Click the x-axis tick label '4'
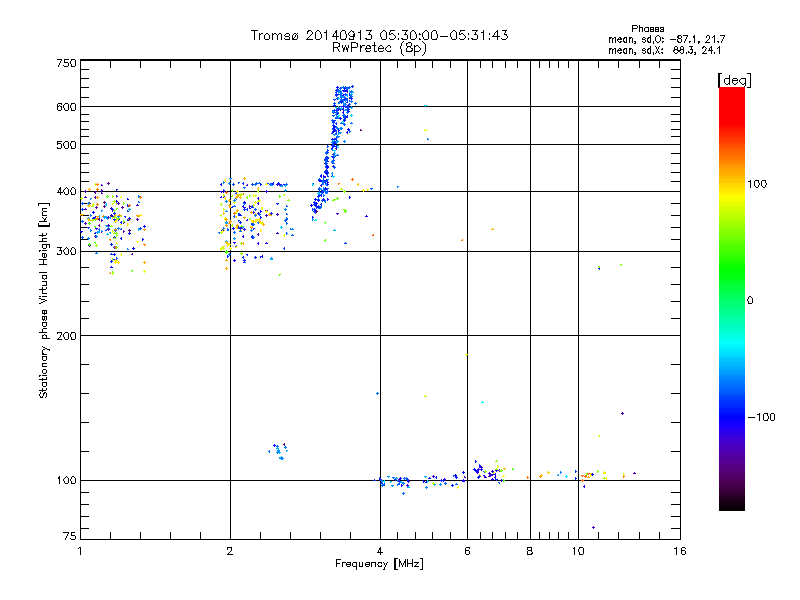 click(380, 551)
